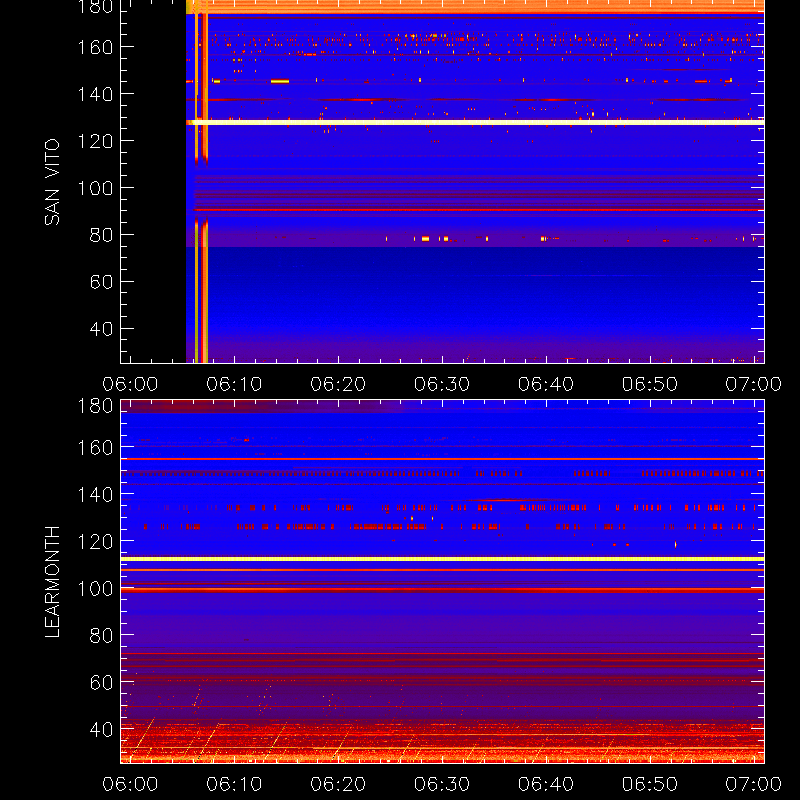Click 06:00 time label under SAN VITO plot
800x800 pixels.
130,384
